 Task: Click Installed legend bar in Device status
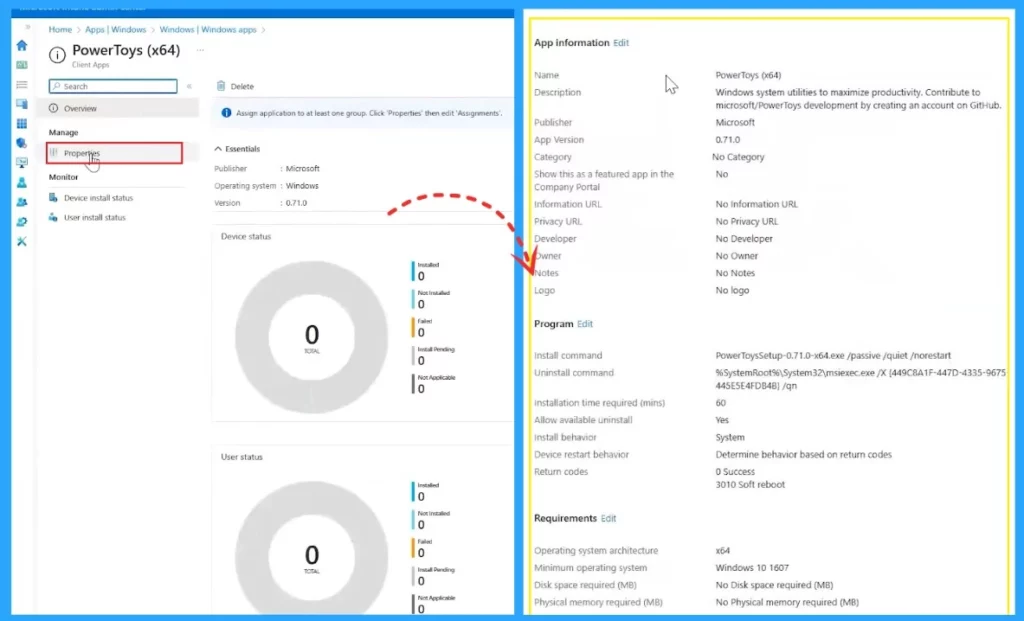click(x=413, y=271)
